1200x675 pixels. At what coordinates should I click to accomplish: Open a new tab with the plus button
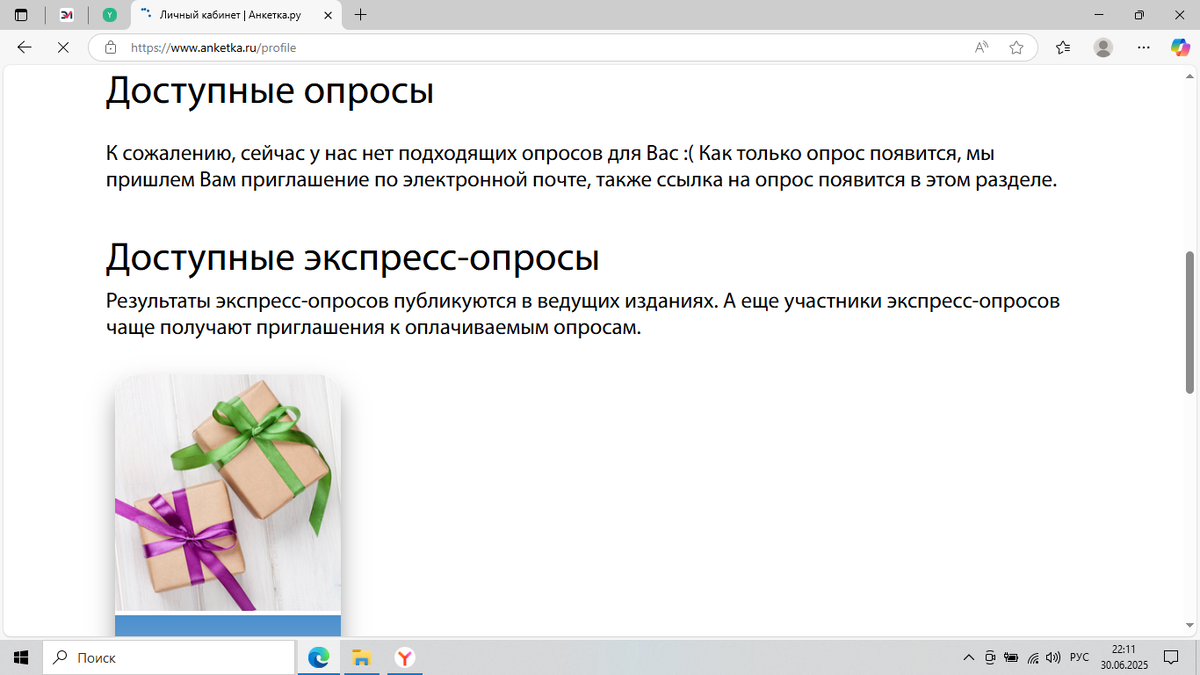pos(360,15)
